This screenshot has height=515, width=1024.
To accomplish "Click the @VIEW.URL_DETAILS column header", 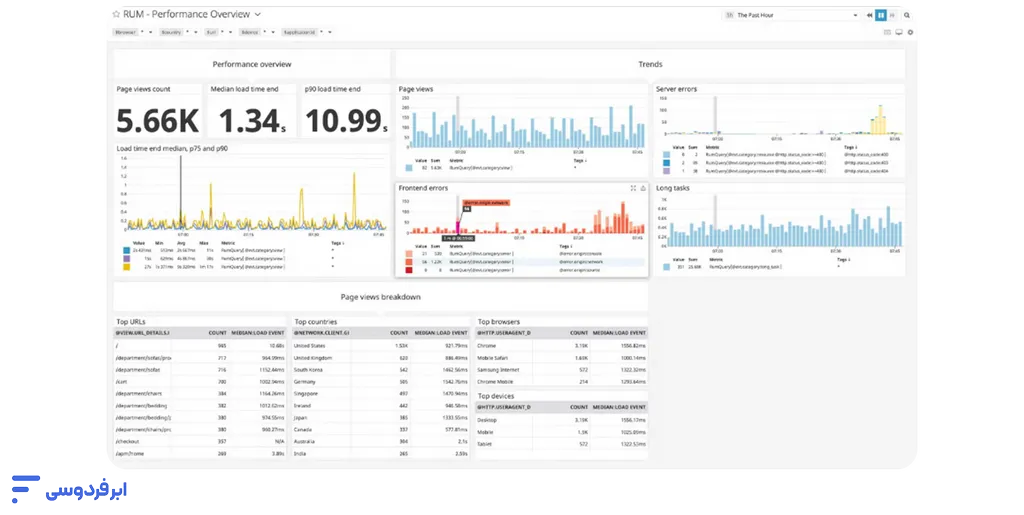I will coord(142,333).
